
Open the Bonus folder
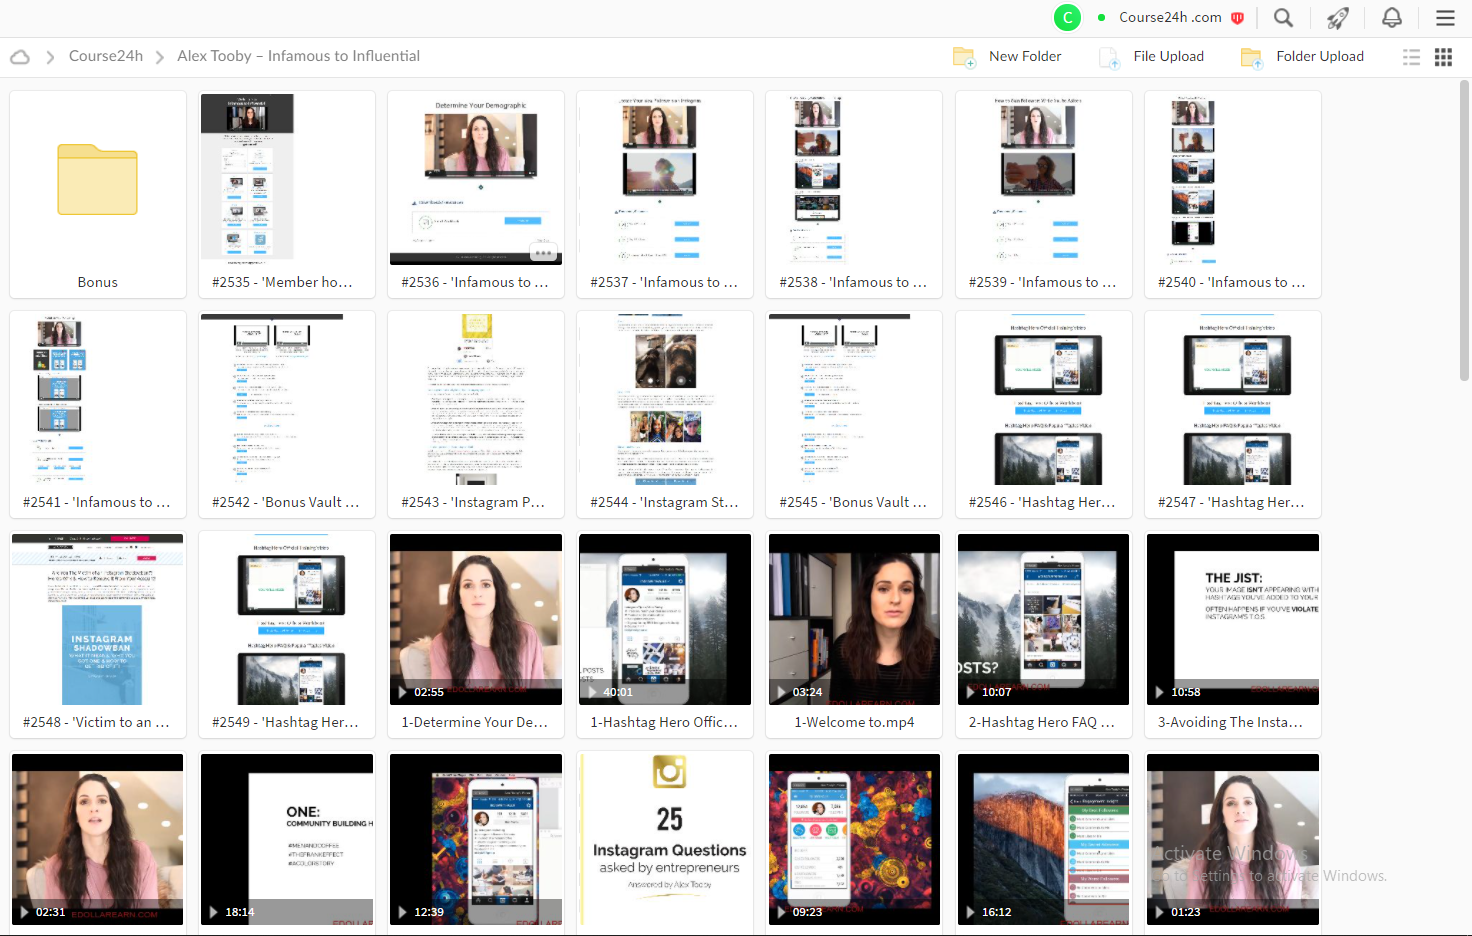tap(98, 194)
